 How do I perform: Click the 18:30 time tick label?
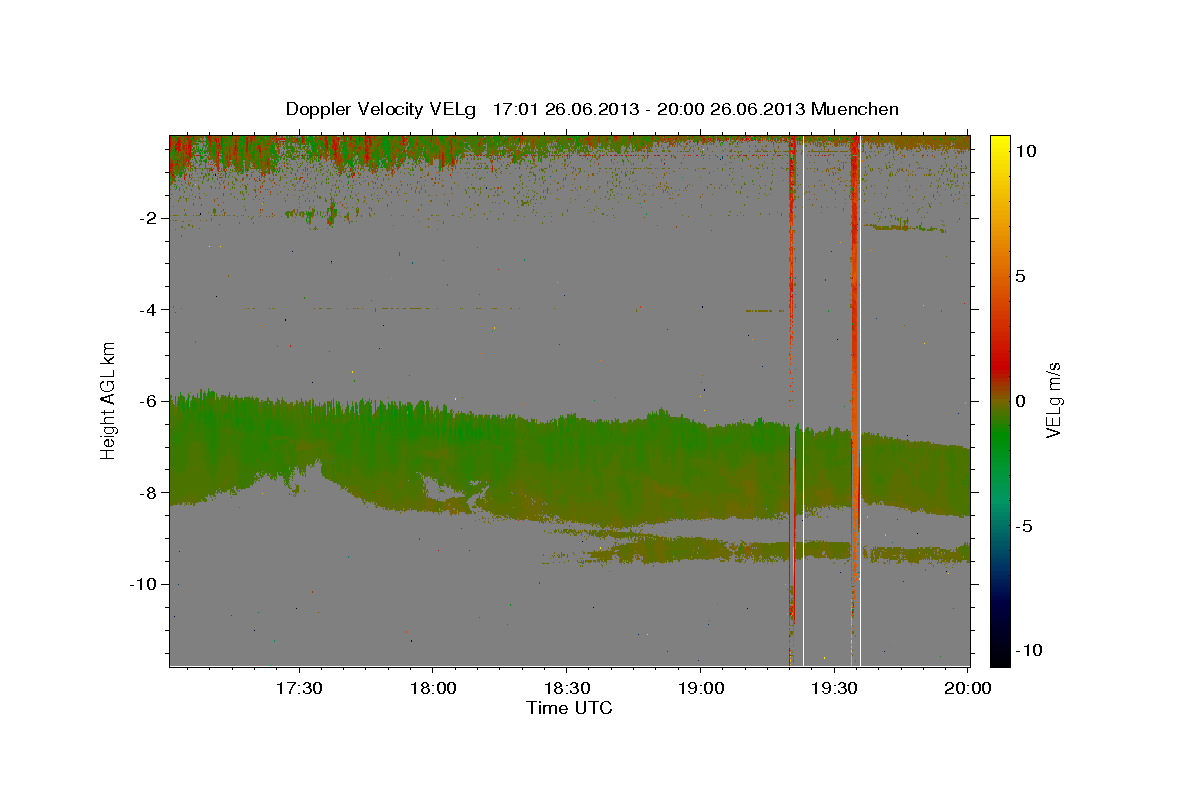coord(566,689)
